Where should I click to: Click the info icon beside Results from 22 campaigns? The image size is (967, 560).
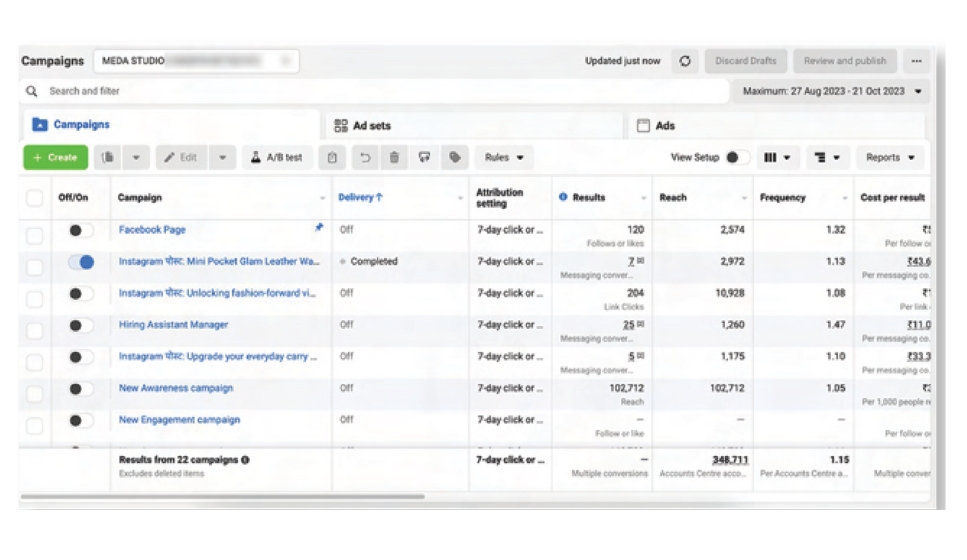[x=245, y=460]
